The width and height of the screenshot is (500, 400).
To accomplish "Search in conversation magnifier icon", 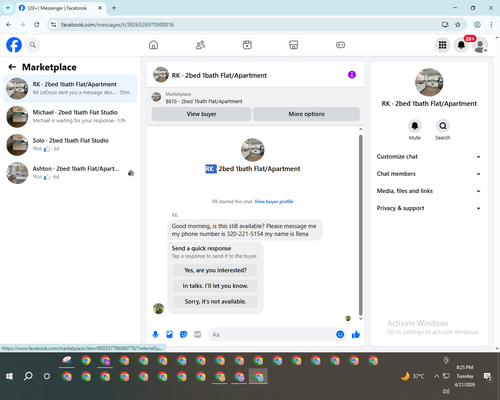I will [443, 126].
